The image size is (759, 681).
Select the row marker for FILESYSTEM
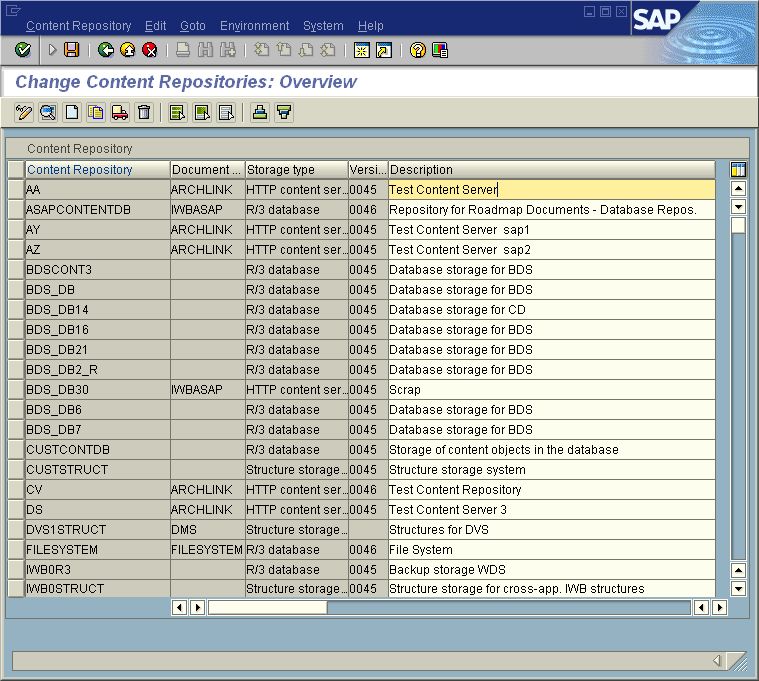[15, 550]
